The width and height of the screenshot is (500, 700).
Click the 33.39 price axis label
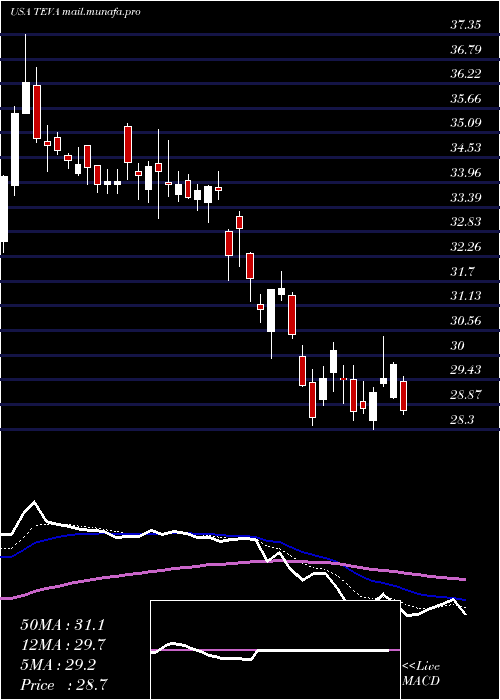coord(466,197)
